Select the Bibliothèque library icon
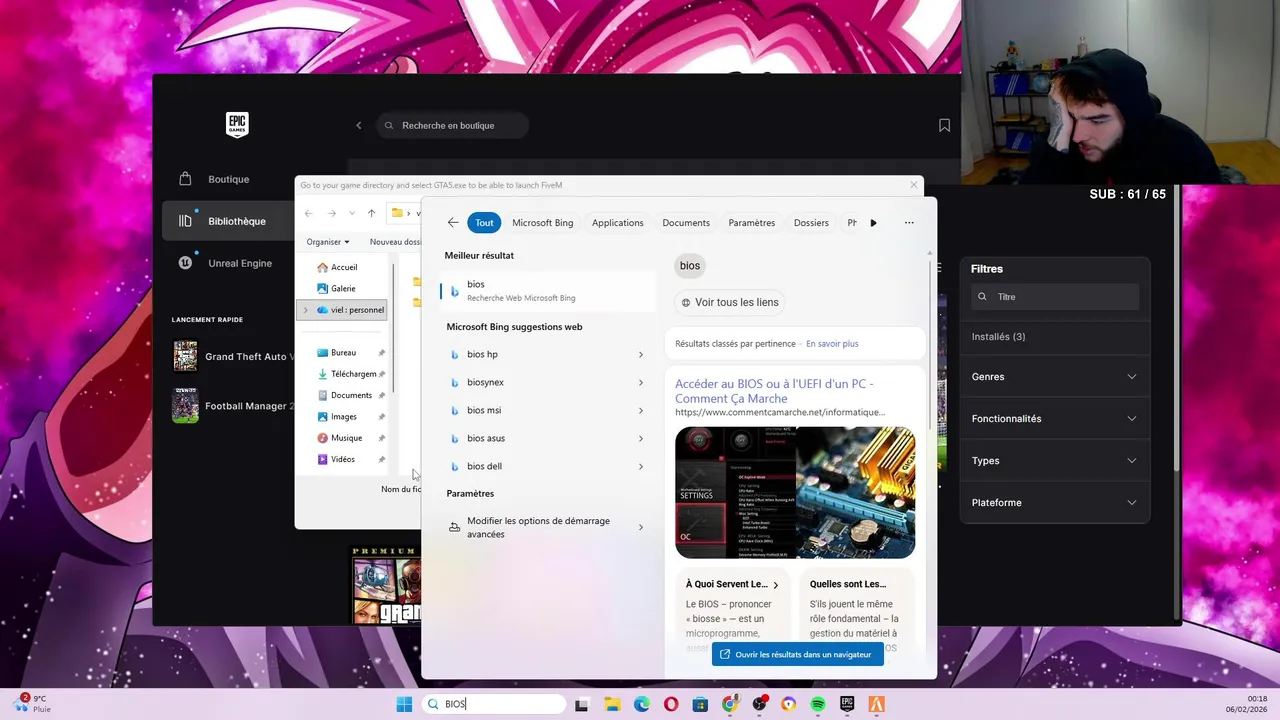Screen dimensions: 1280x720 (x=185, y=221)
